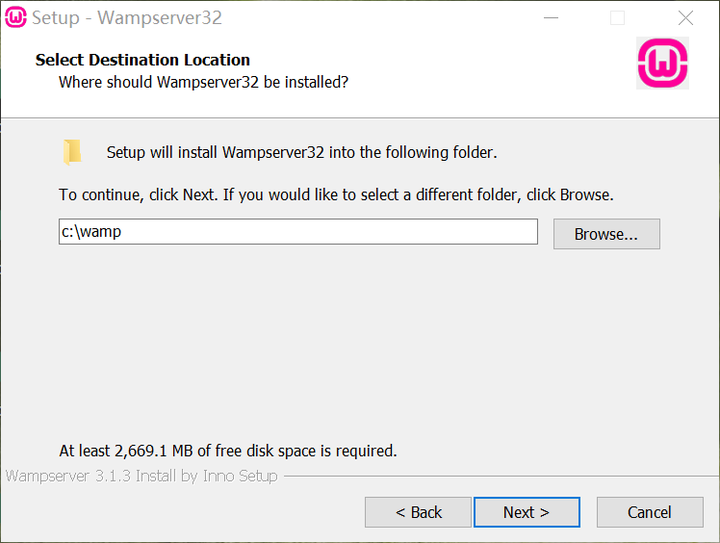Image resolution: width=720 pixels, height=543 pixels.
Task: Open the Browse... folder picker
Action: click(606, 234)
